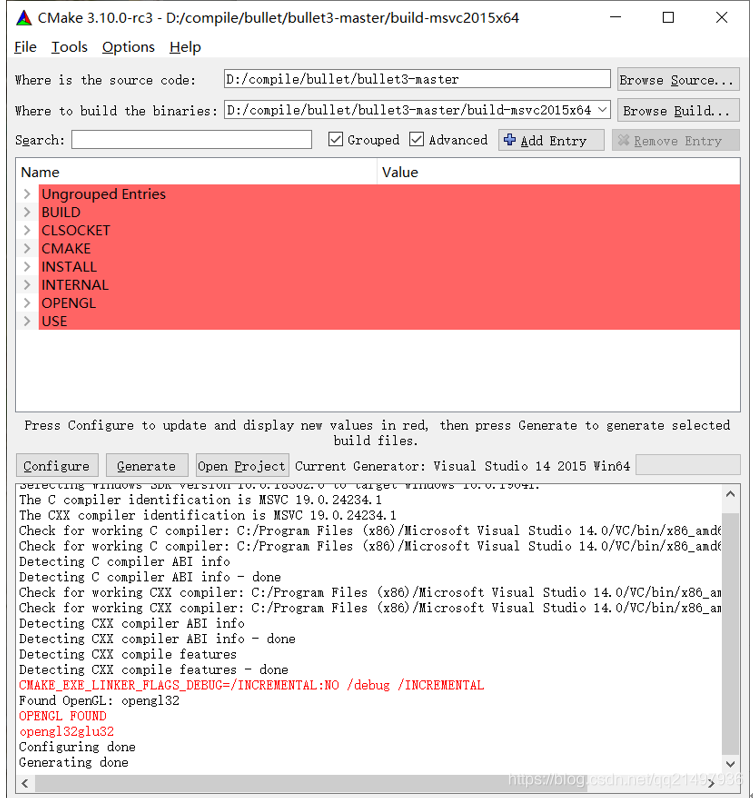This screenshot has width=753, height=798.
Task: Click the CMAKE_EXE_LINKER_FLAGS_DEBUG log line
Action: tap(251, 685)
